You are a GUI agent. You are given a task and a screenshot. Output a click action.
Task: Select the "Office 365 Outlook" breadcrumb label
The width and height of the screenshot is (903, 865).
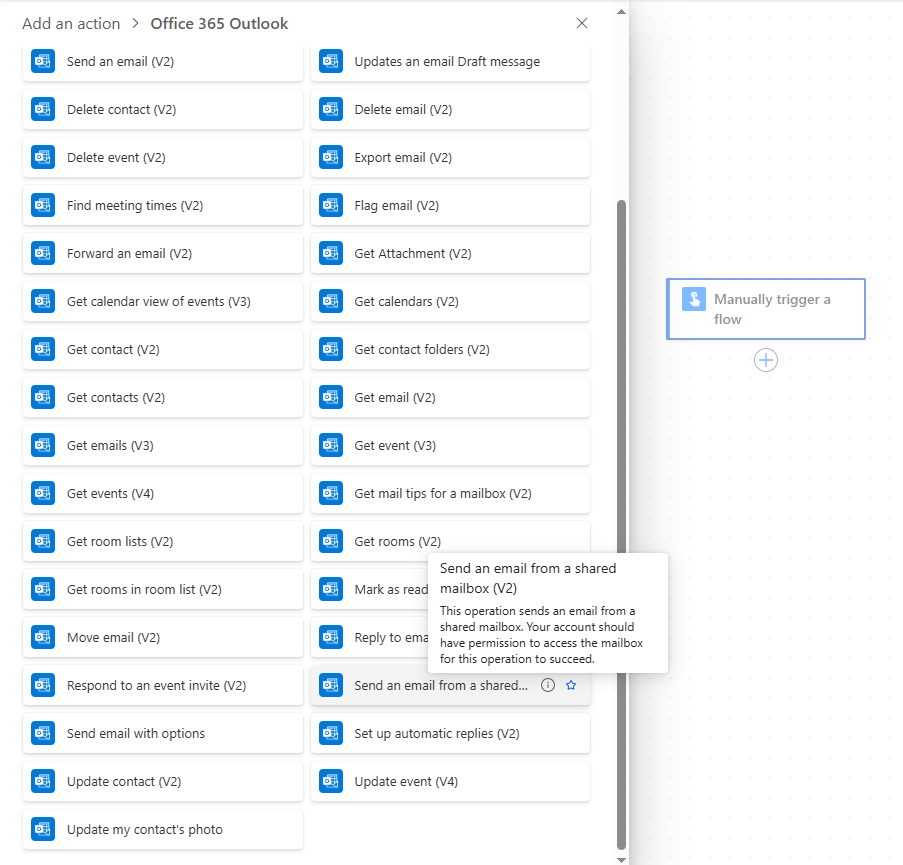[219, 23]
